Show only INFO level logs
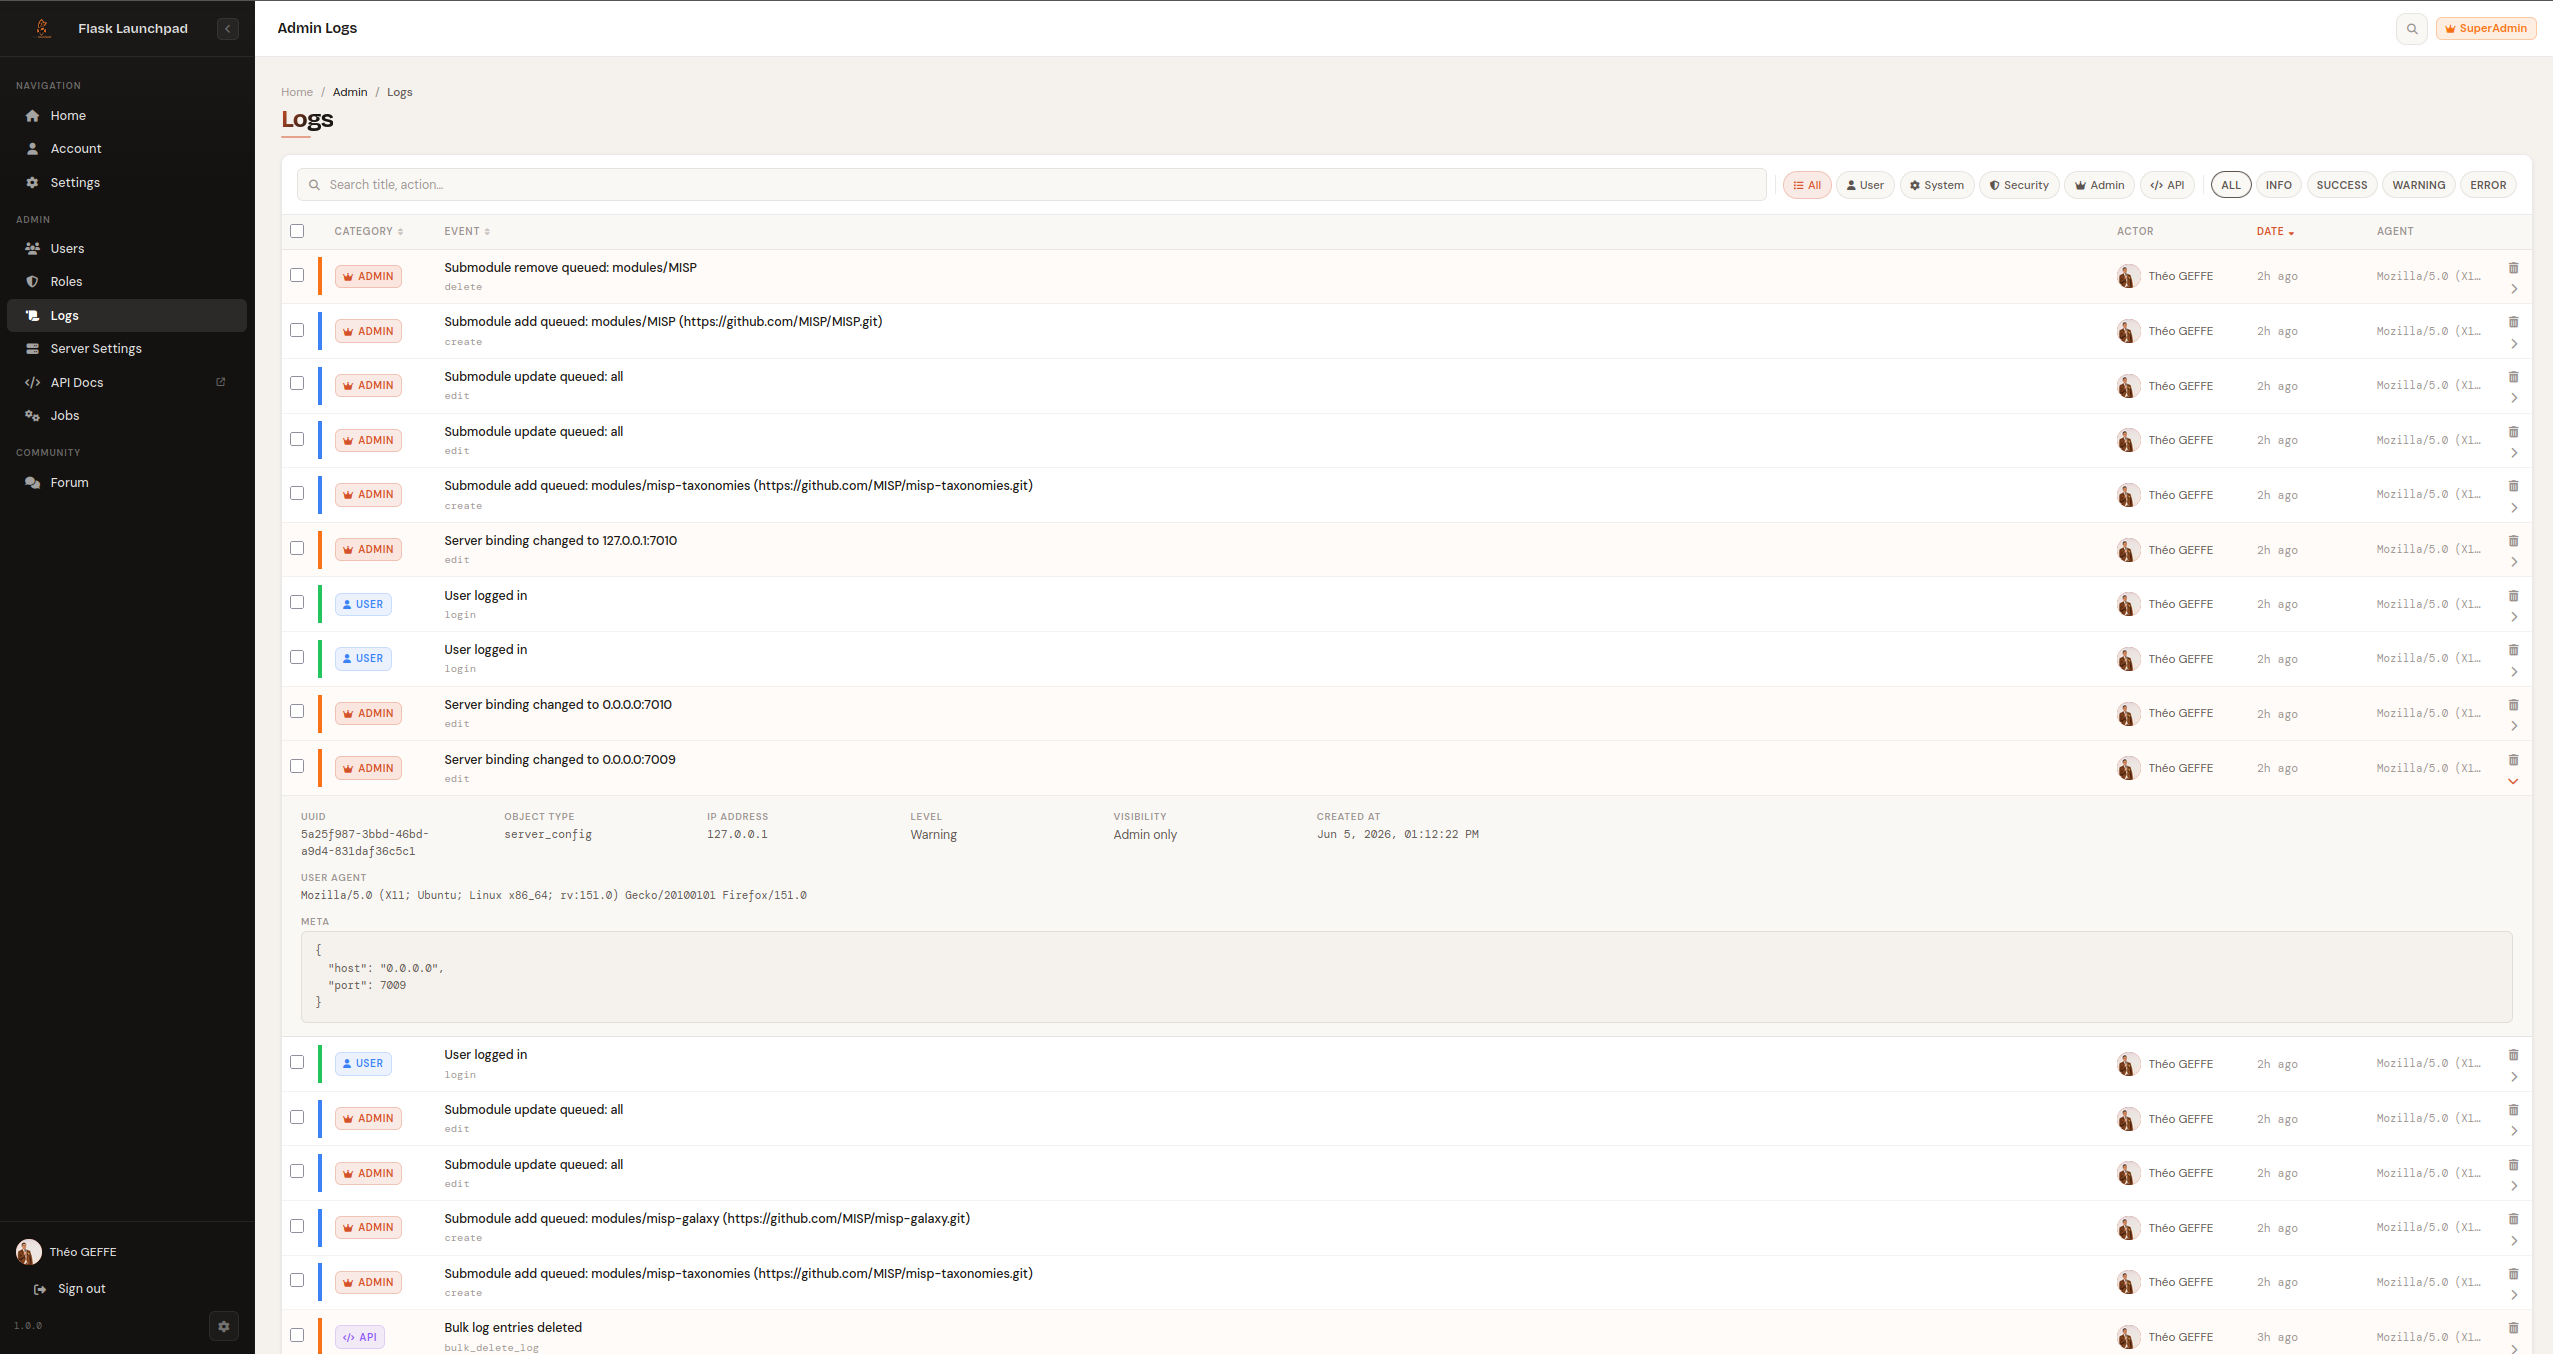The image size is (2553, 1354). click(x=2279, y=185)
